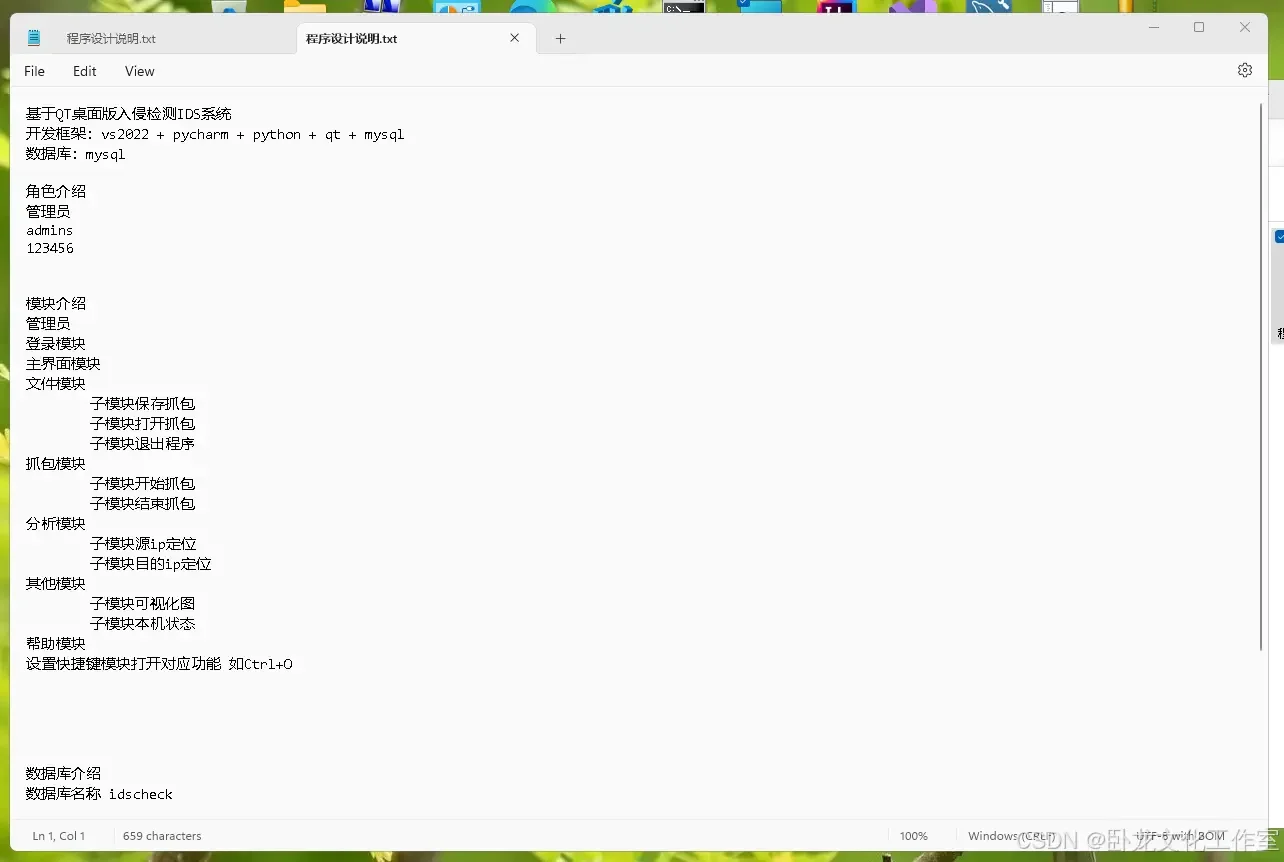
Task: Click the Notepad app icon in title bar
Action: [x=34, y=38]
